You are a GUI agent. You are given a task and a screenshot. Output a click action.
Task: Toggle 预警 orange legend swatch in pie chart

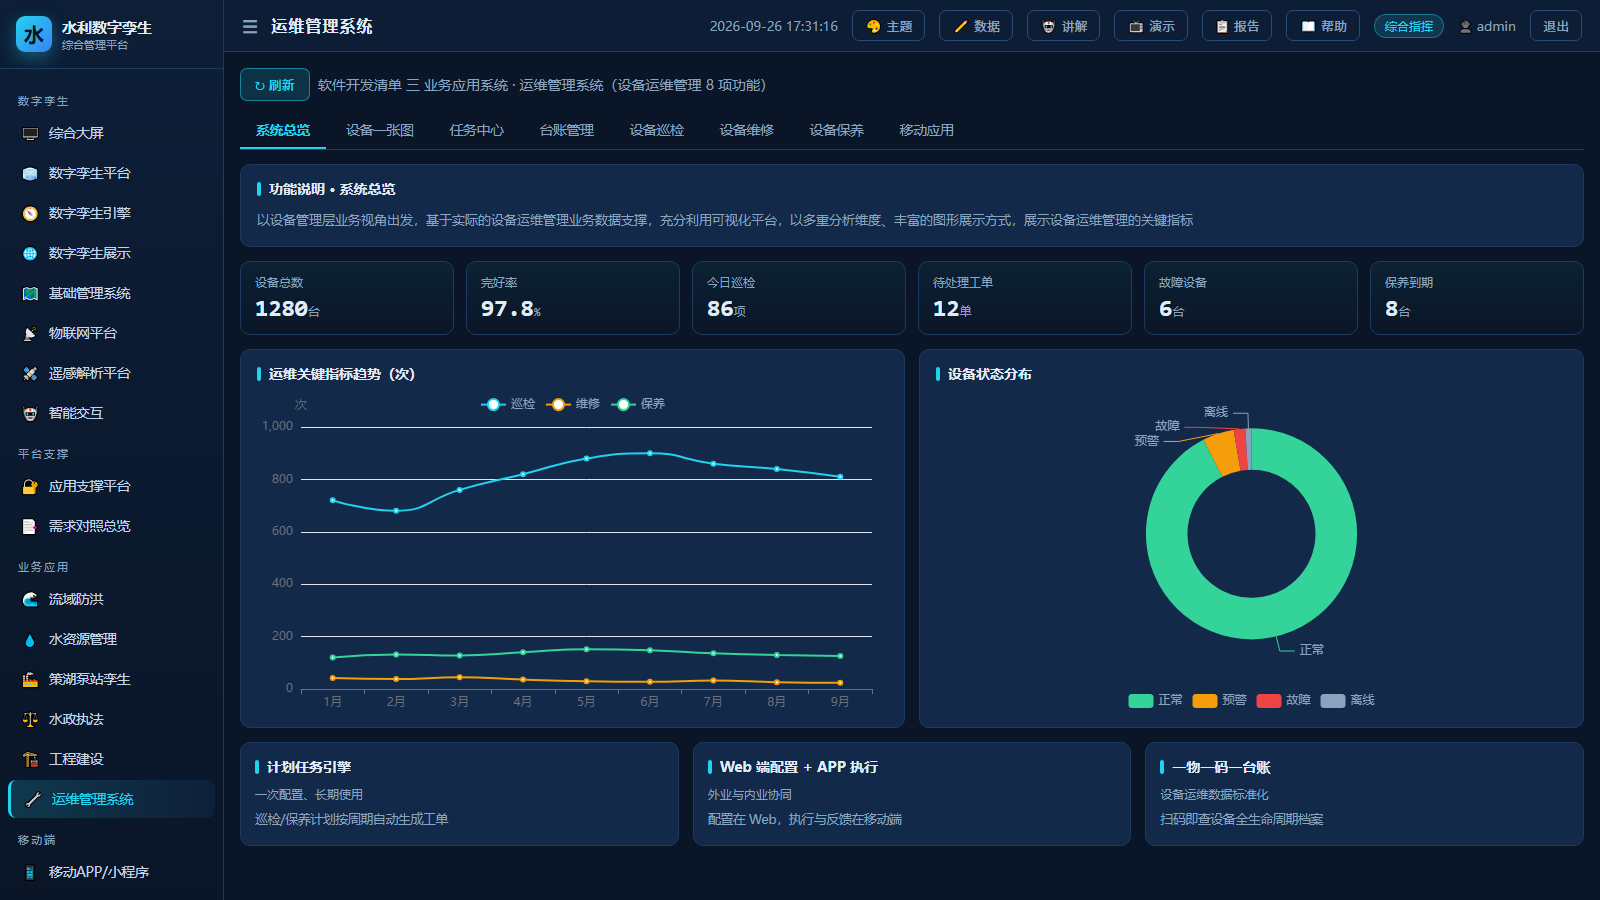tap(1205, 701)
